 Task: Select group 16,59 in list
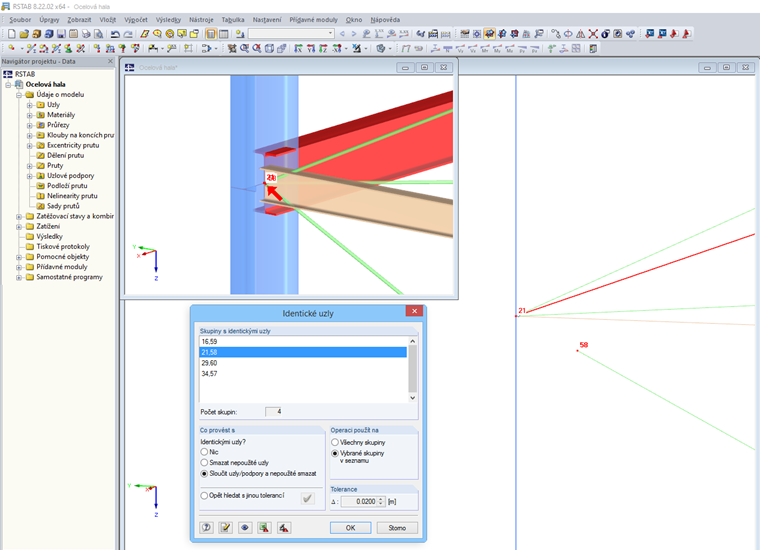[303, 342]
